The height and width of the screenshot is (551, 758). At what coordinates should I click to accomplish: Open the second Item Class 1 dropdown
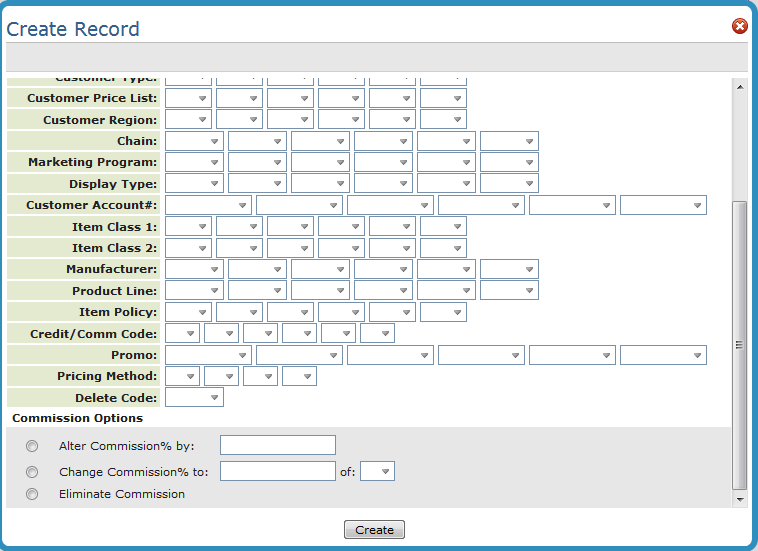click(x=239, y=227)
